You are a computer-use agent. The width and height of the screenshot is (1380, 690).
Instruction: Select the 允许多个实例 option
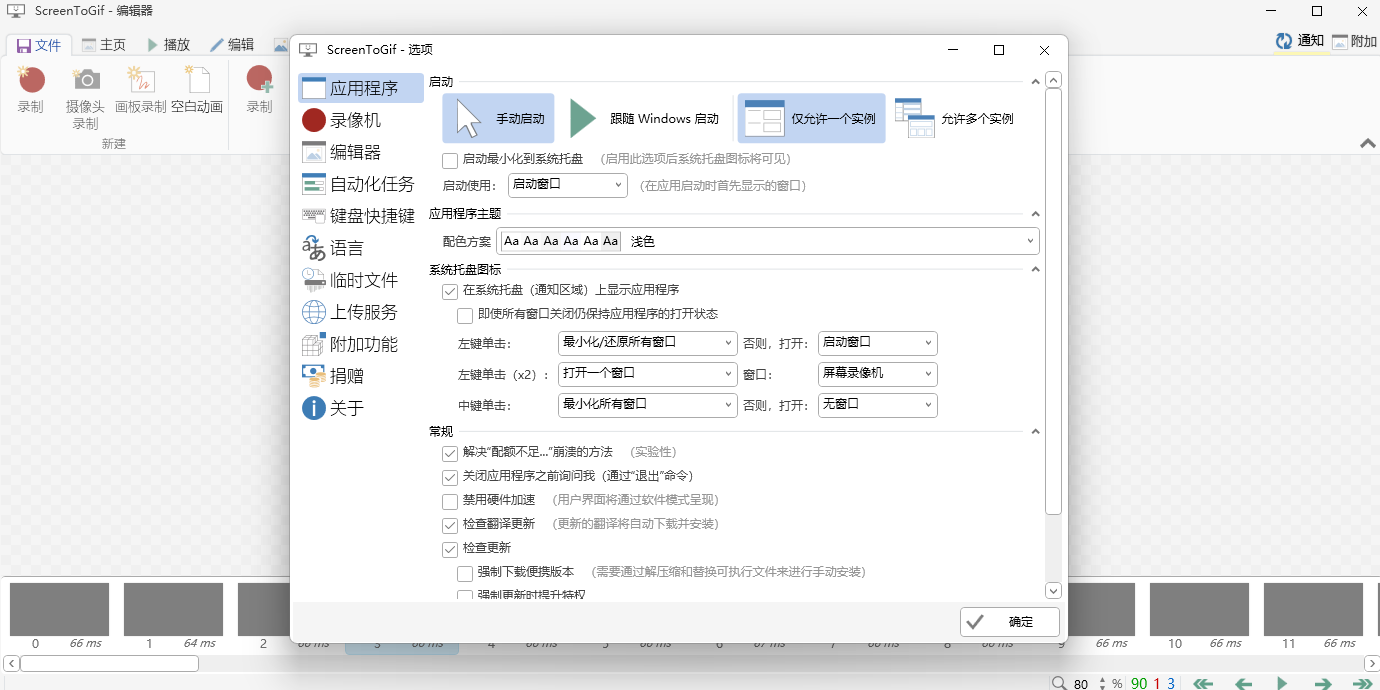[x=956, y=118]
